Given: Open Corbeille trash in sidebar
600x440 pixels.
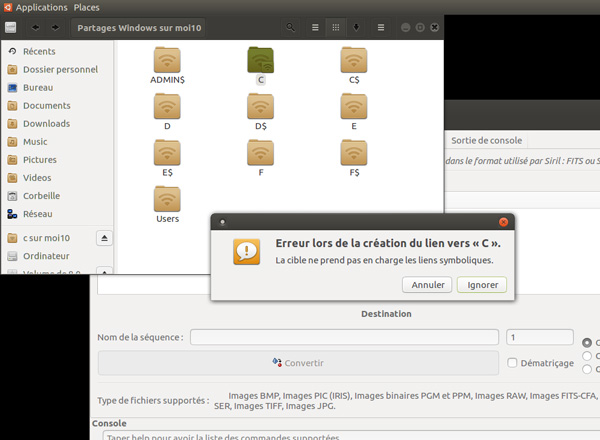Looking at the screenshot, I should pyautogui.click(x=41, y=196).
